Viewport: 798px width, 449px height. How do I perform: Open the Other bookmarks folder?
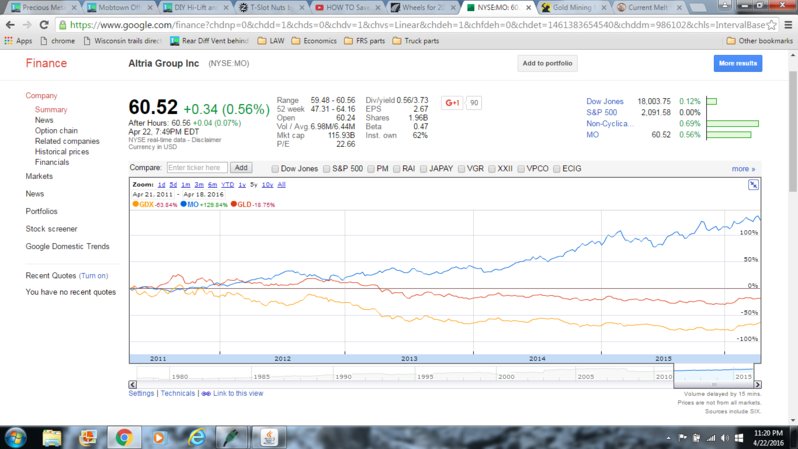coord(759,41)
